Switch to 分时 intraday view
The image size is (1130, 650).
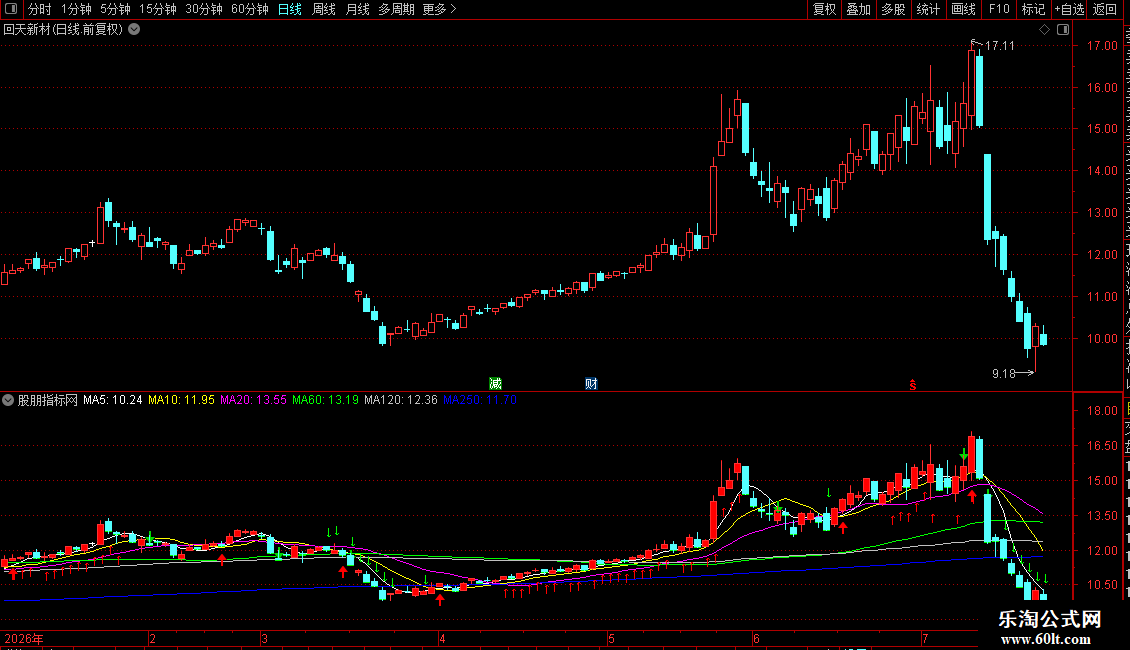tap(40, 9)
